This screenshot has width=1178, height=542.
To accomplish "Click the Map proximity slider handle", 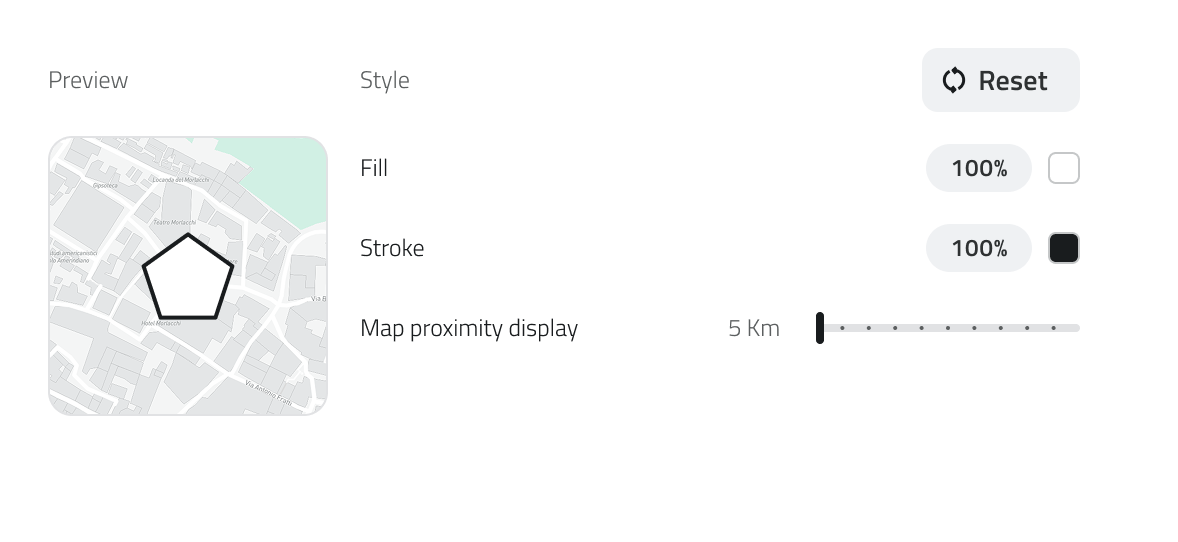I will click(x=820, y=328).
